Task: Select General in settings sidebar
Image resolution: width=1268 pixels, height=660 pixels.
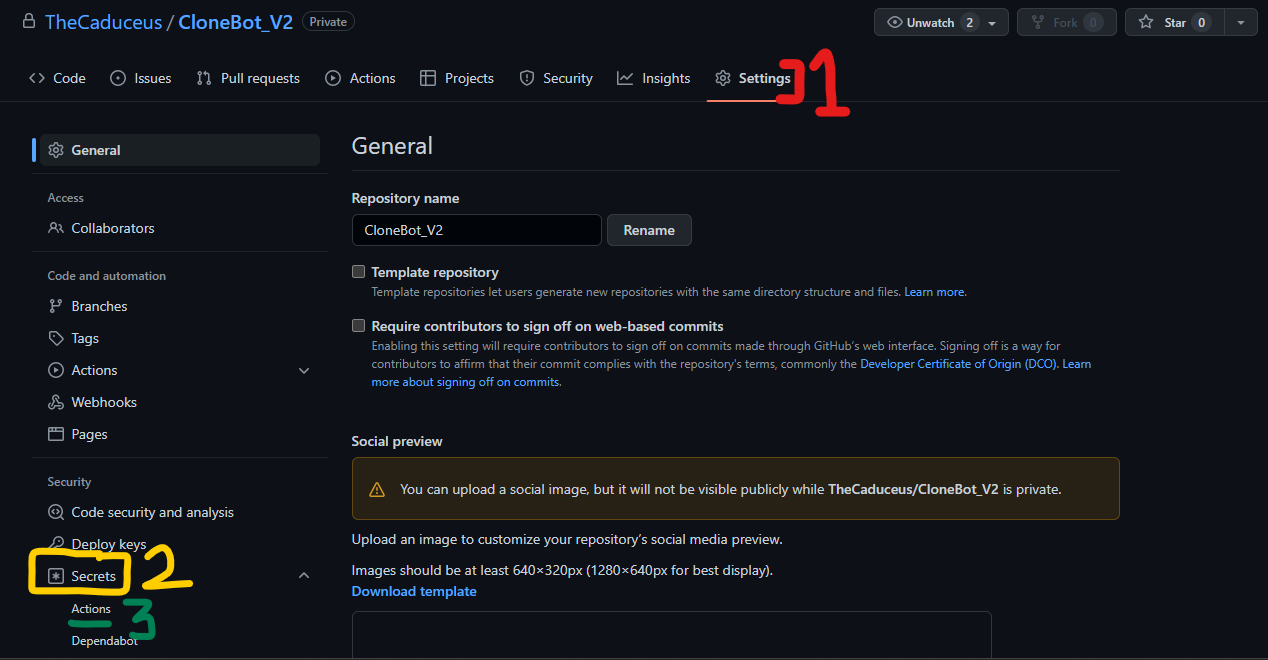Action: click(180, 150)
